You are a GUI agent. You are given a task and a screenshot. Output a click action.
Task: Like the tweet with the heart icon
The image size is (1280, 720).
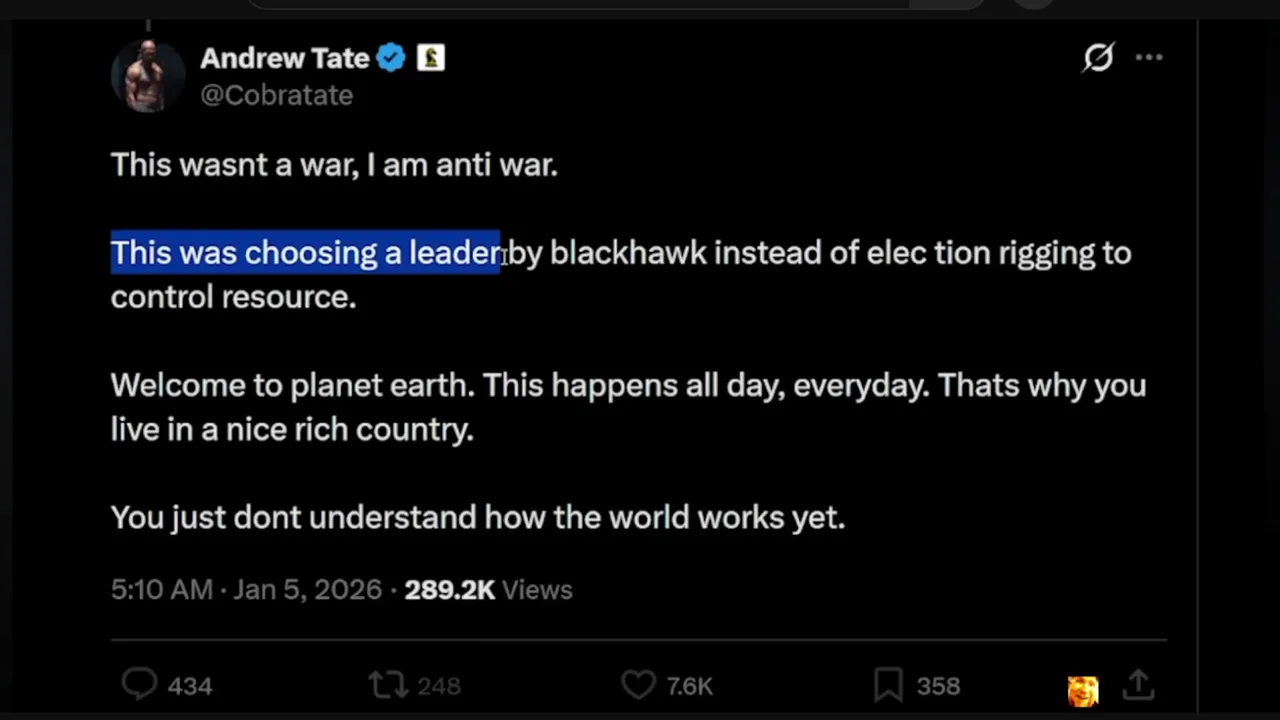tap(638, 685)
